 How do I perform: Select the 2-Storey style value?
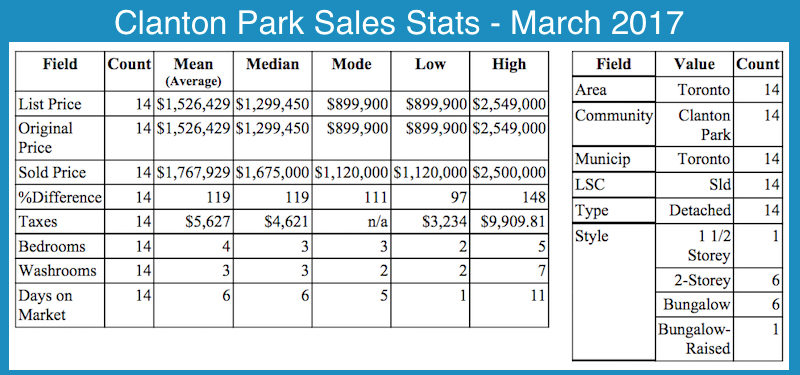pyautogui.click(x=701, y=280)
